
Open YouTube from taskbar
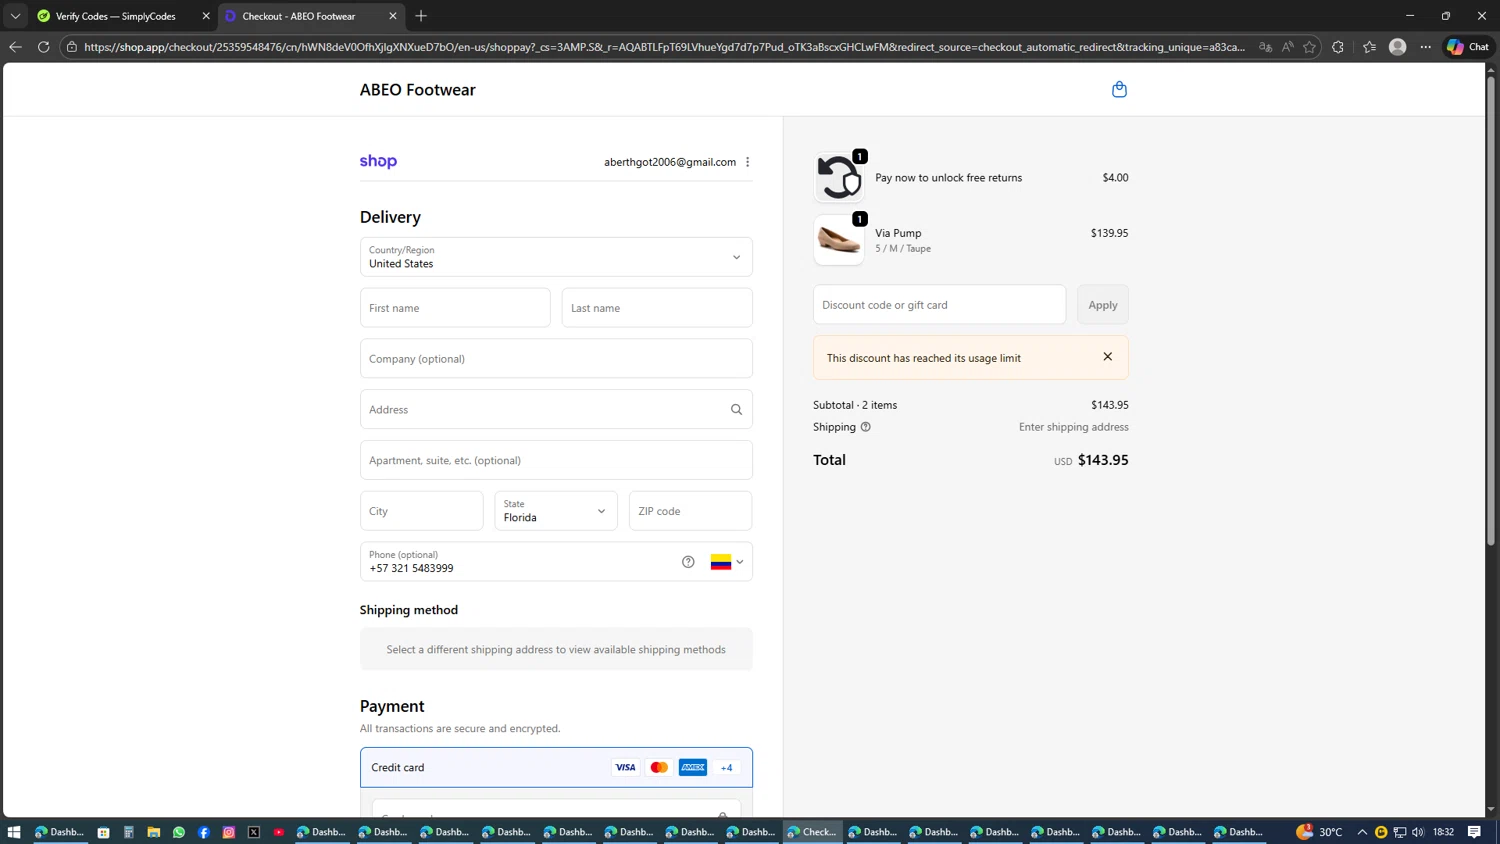click(x=279, y=832)
